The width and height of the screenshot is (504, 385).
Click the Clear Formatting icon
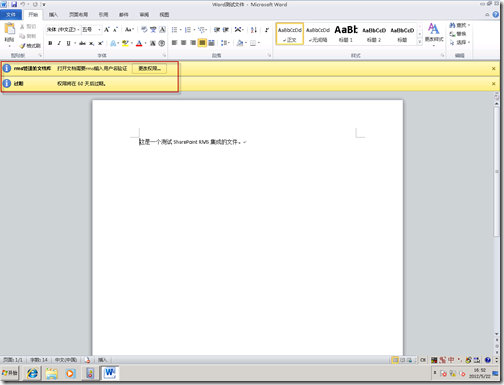pyautogui.click(x=144, y=30)
